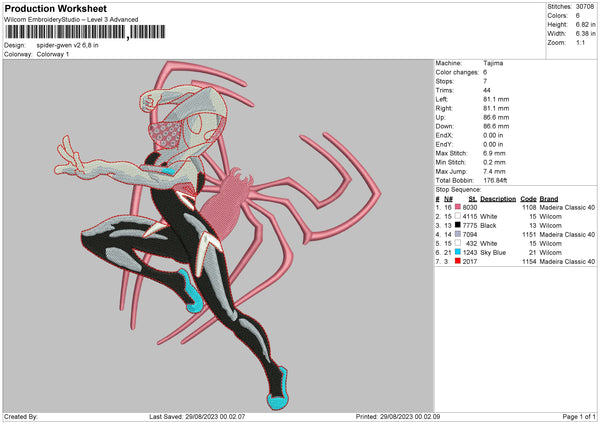This screenshot has height=424, width=600.
Task: Select the Width value 6.38 in
Action: pos(585,34)
